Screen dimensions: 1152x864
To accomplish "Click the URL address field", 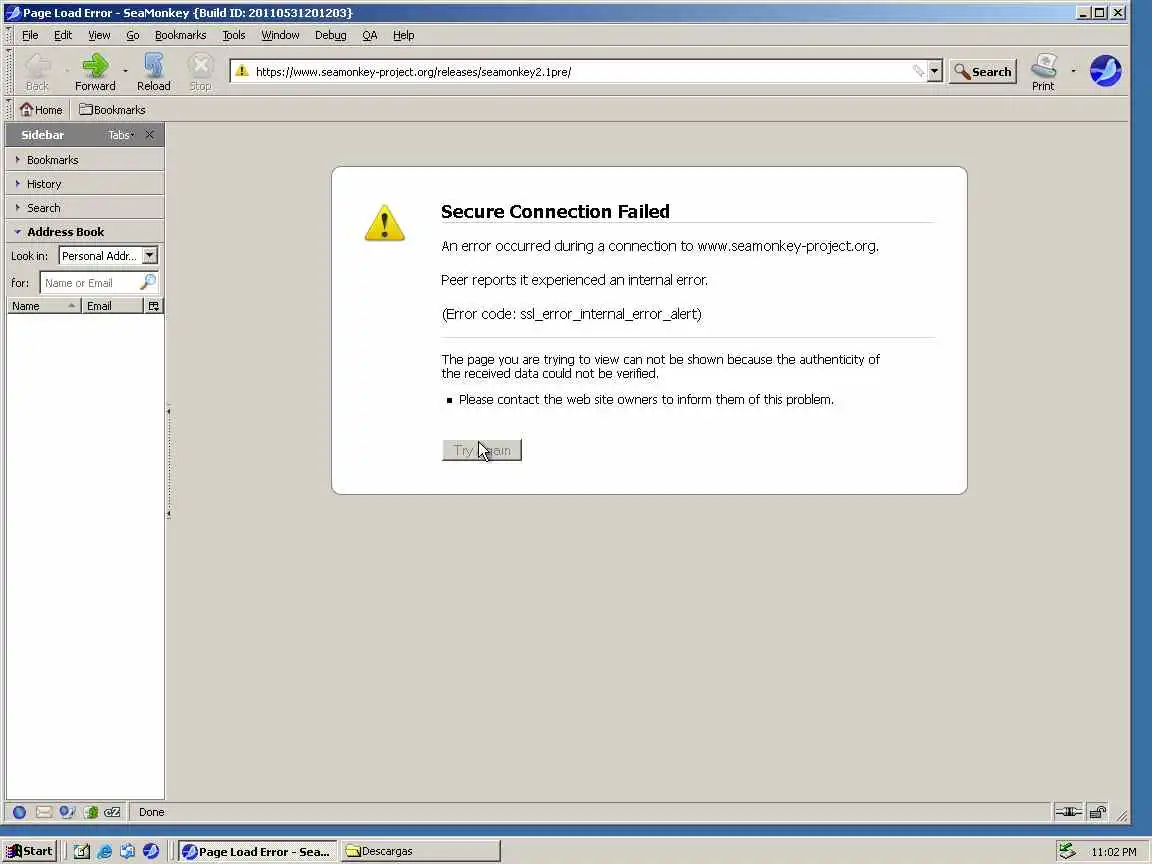I will coord(580,71).
